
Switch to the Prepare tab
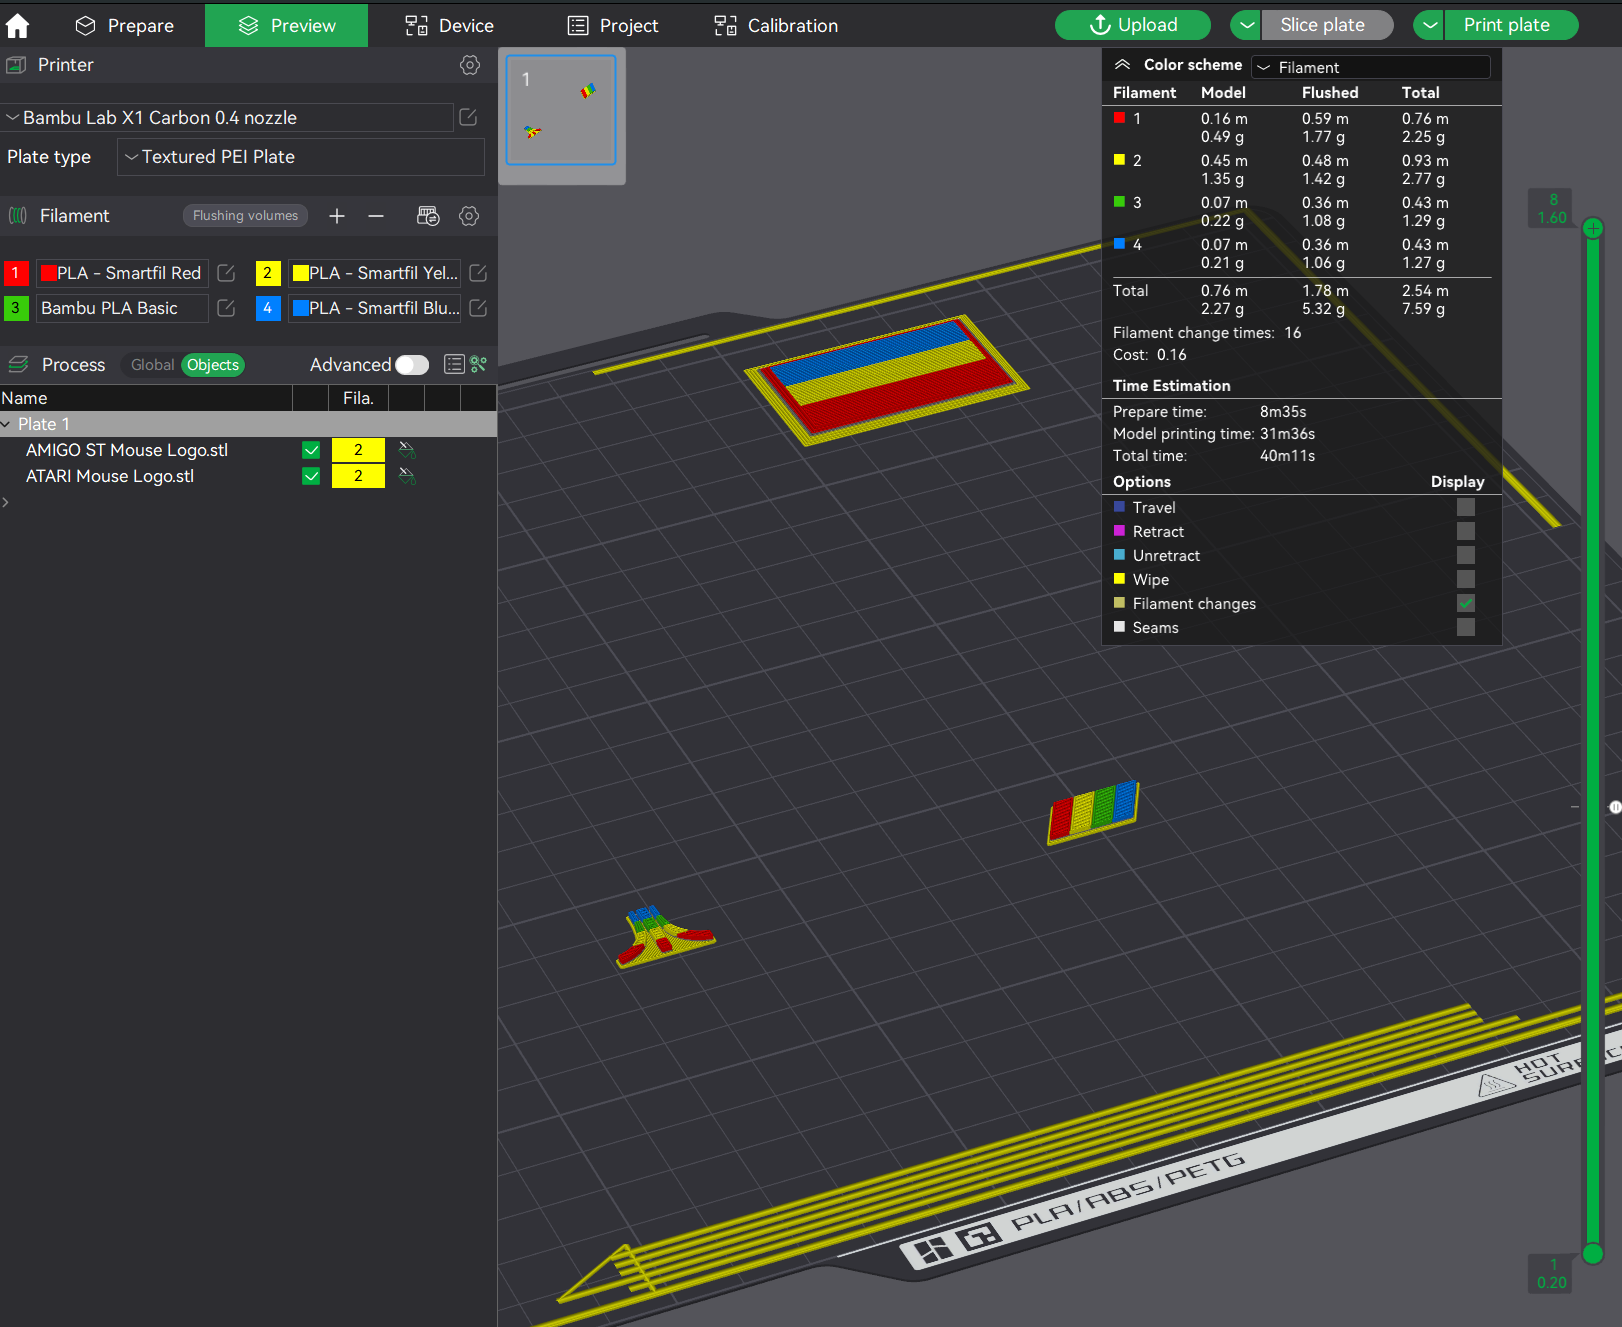pyautogui.click(x=124, y=25)
